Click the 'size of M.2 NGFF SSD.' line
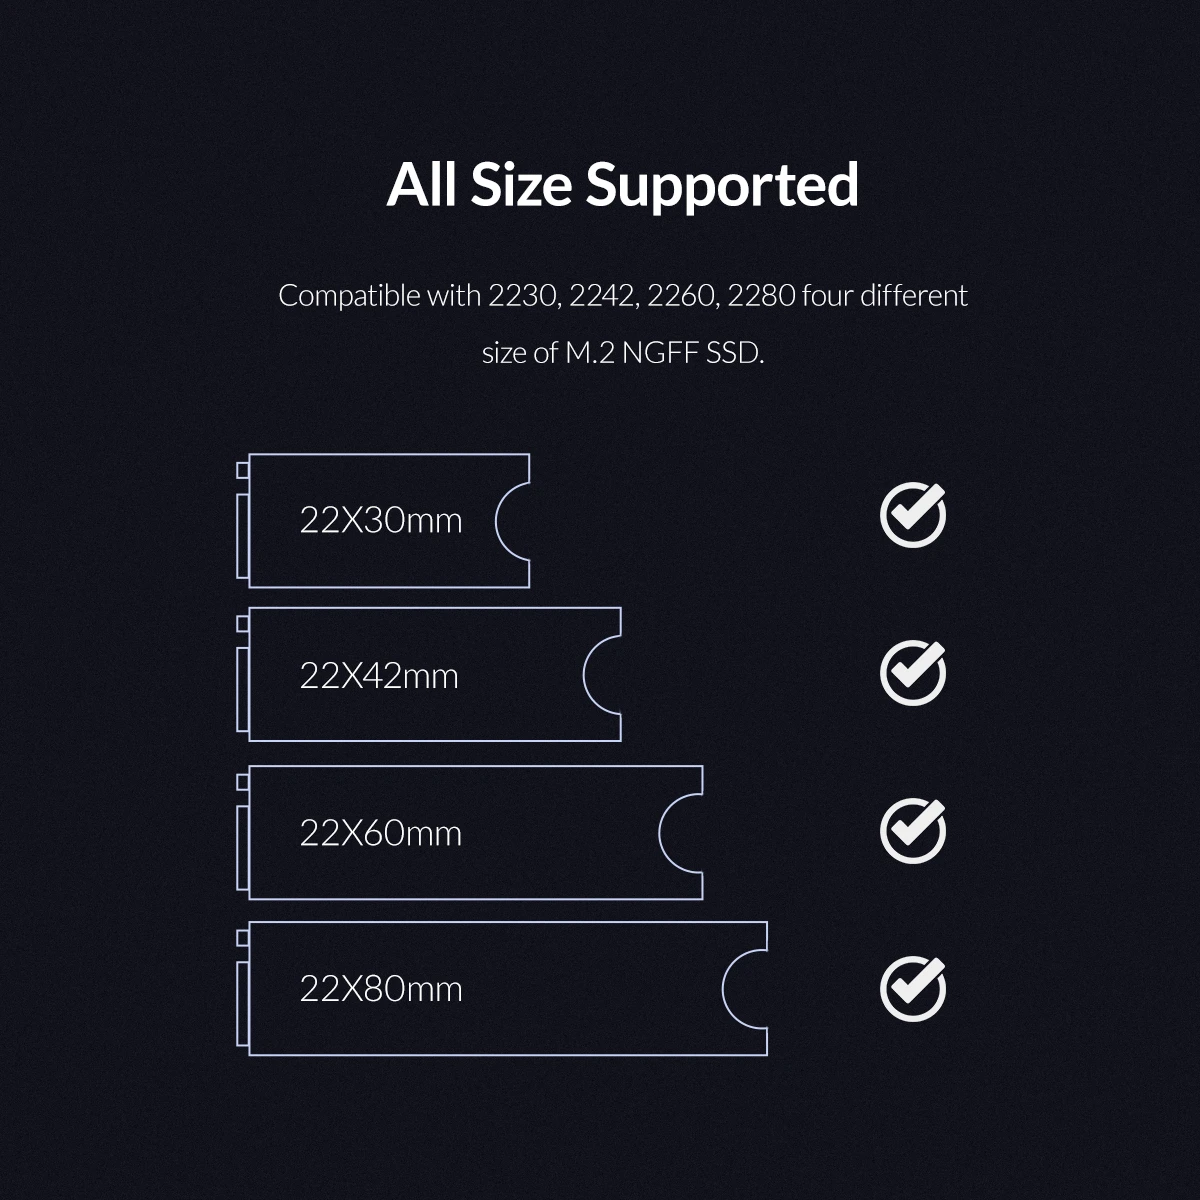1200x1200 pixels. pos(622,353)
